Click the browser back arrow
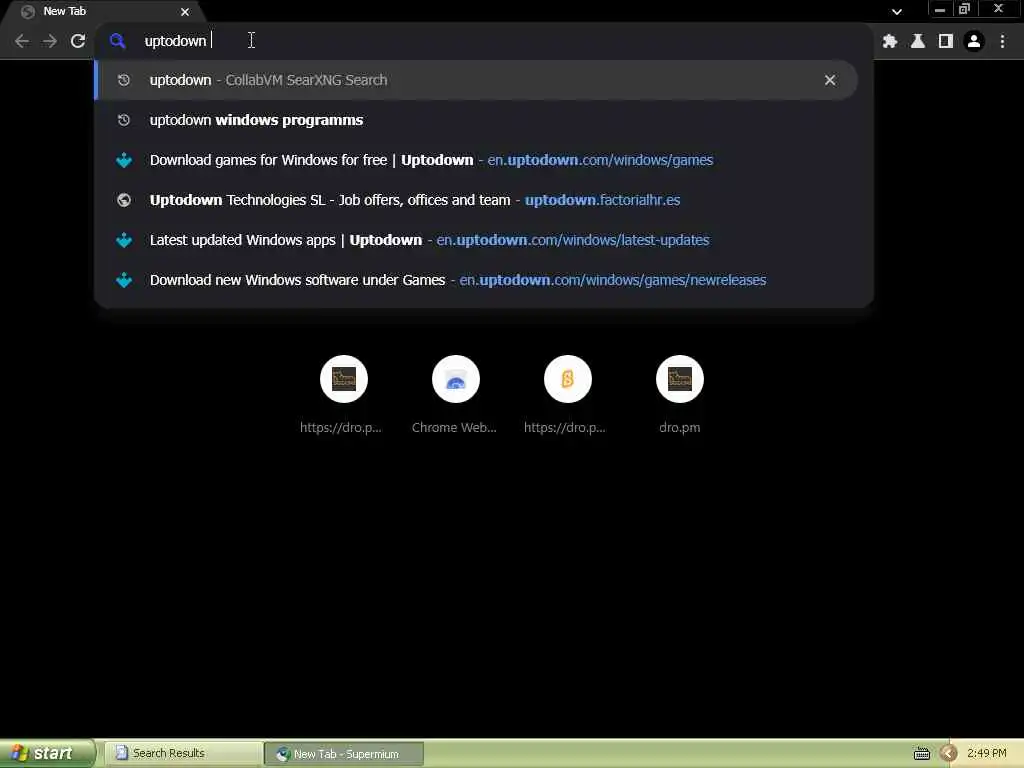The width and height of the screenshot is (1024, 768). [22, 41]
